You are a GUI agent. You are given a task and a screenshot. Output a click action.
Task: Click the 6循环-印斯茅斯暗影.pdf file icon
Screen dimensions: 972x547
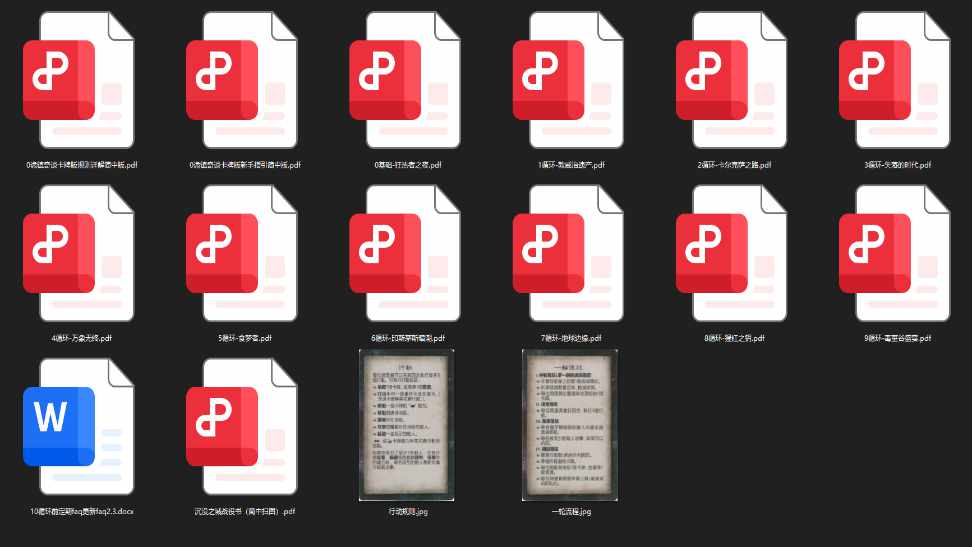point(407,253)
